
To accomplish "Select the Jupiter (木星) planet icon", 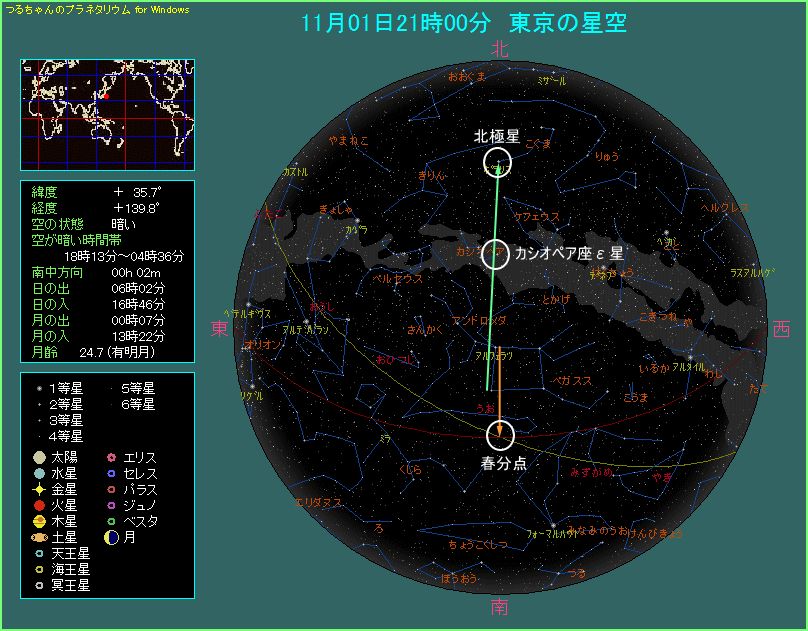I will click(x=38, y=520).
